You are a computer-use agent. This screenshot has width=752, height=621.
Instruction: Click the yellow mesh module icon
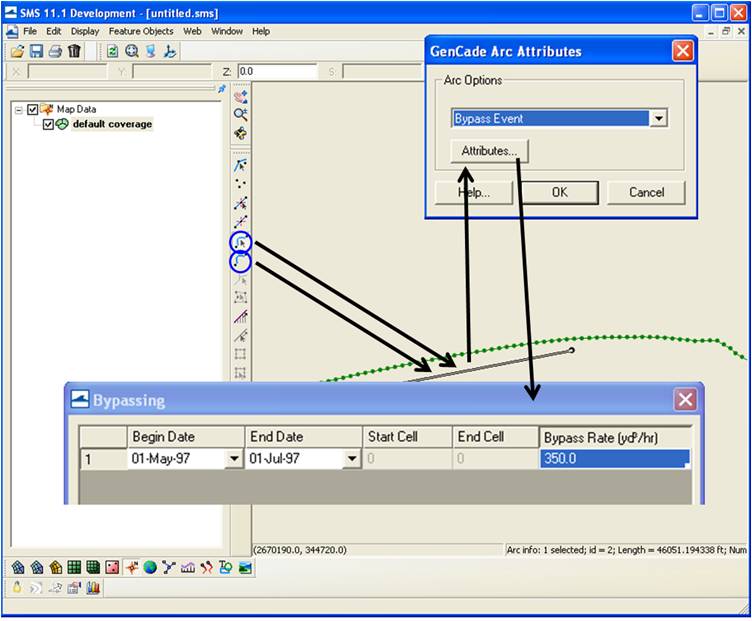pyautogui.click(x=55, y=568)
